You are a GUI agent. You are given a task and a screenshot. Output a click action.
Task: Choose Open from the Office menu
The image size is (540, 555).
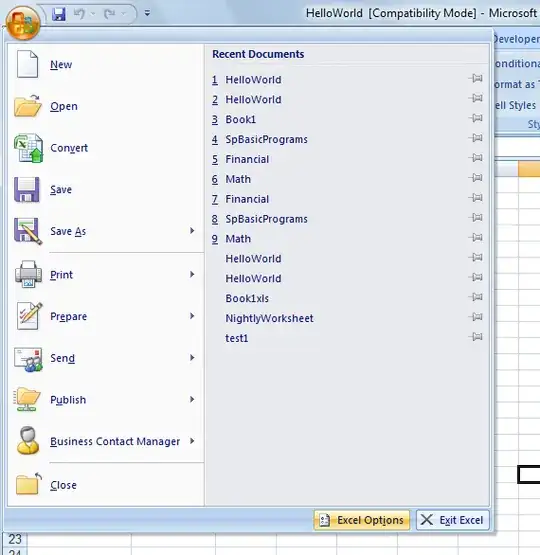coord(105,106)
